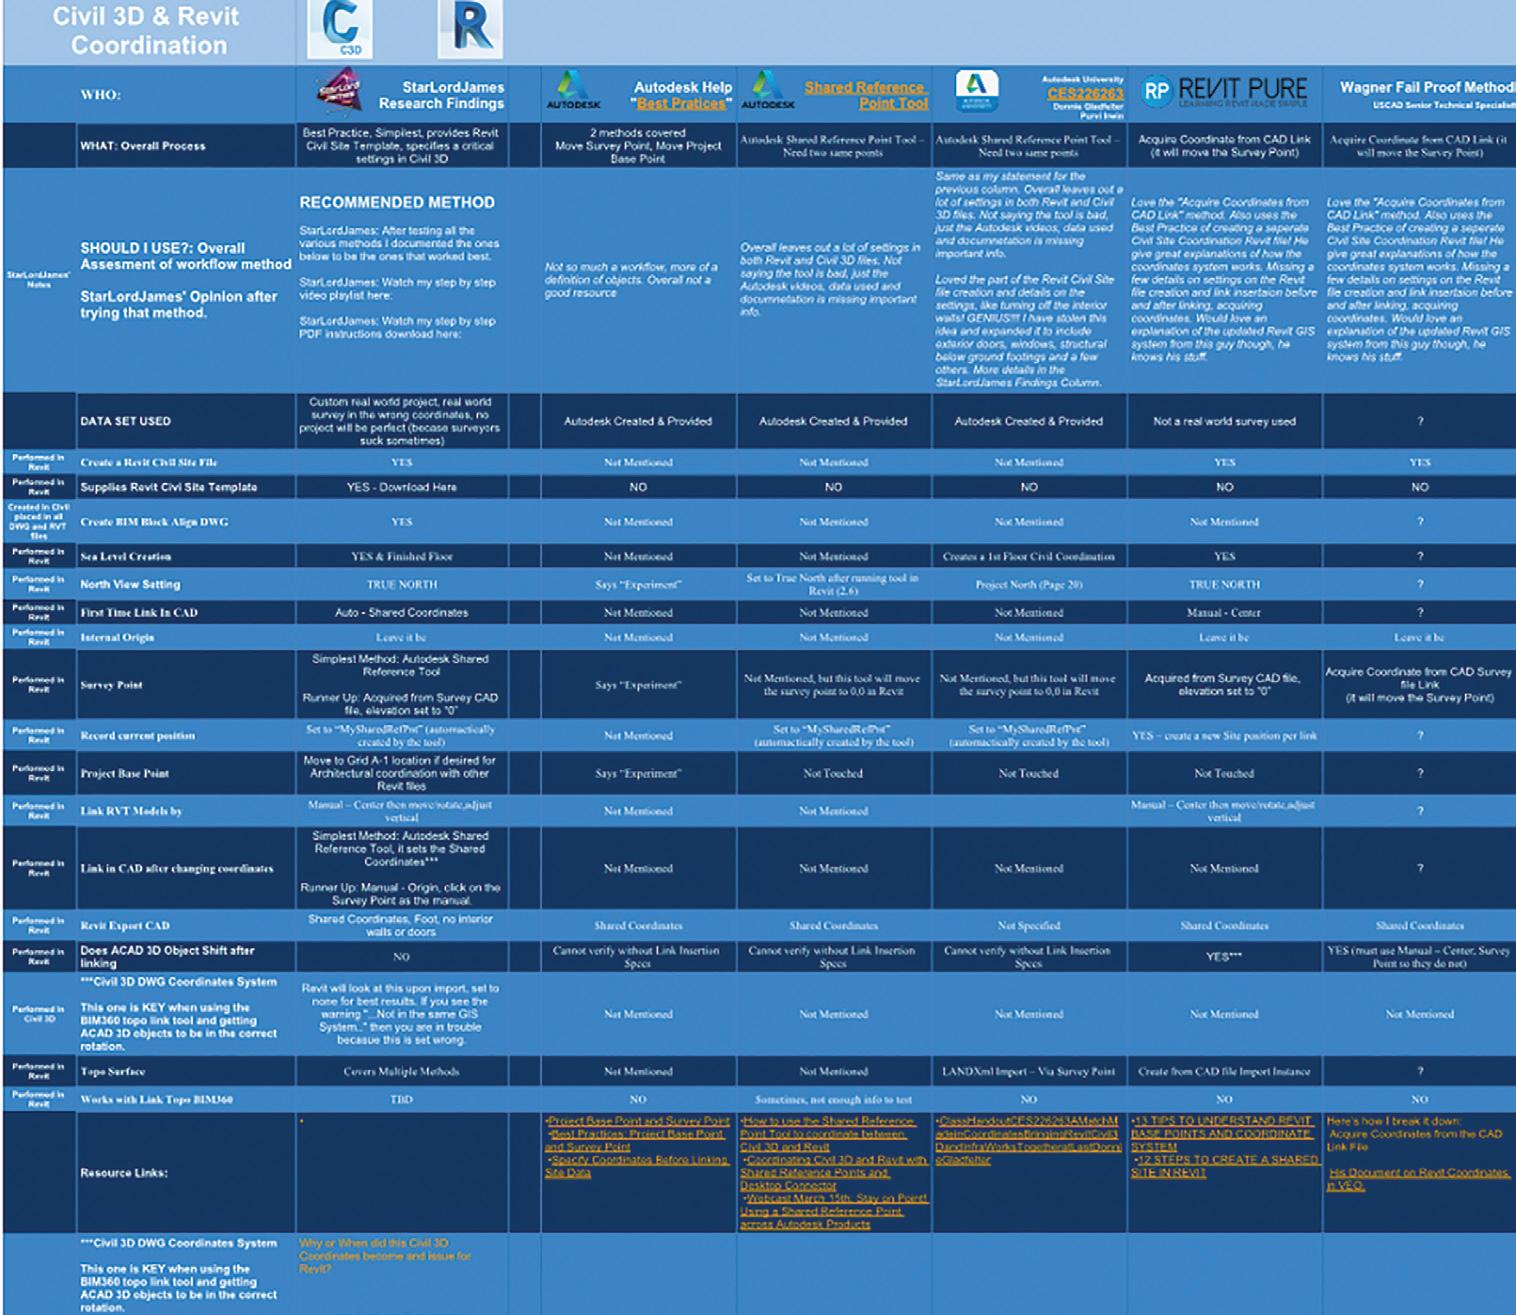Image resolution: width=1516 pixels, height=1315 pixels.
Task: Select the 'Civil 3D & Revit Coordination' title cell
Action: click(147, 31)
